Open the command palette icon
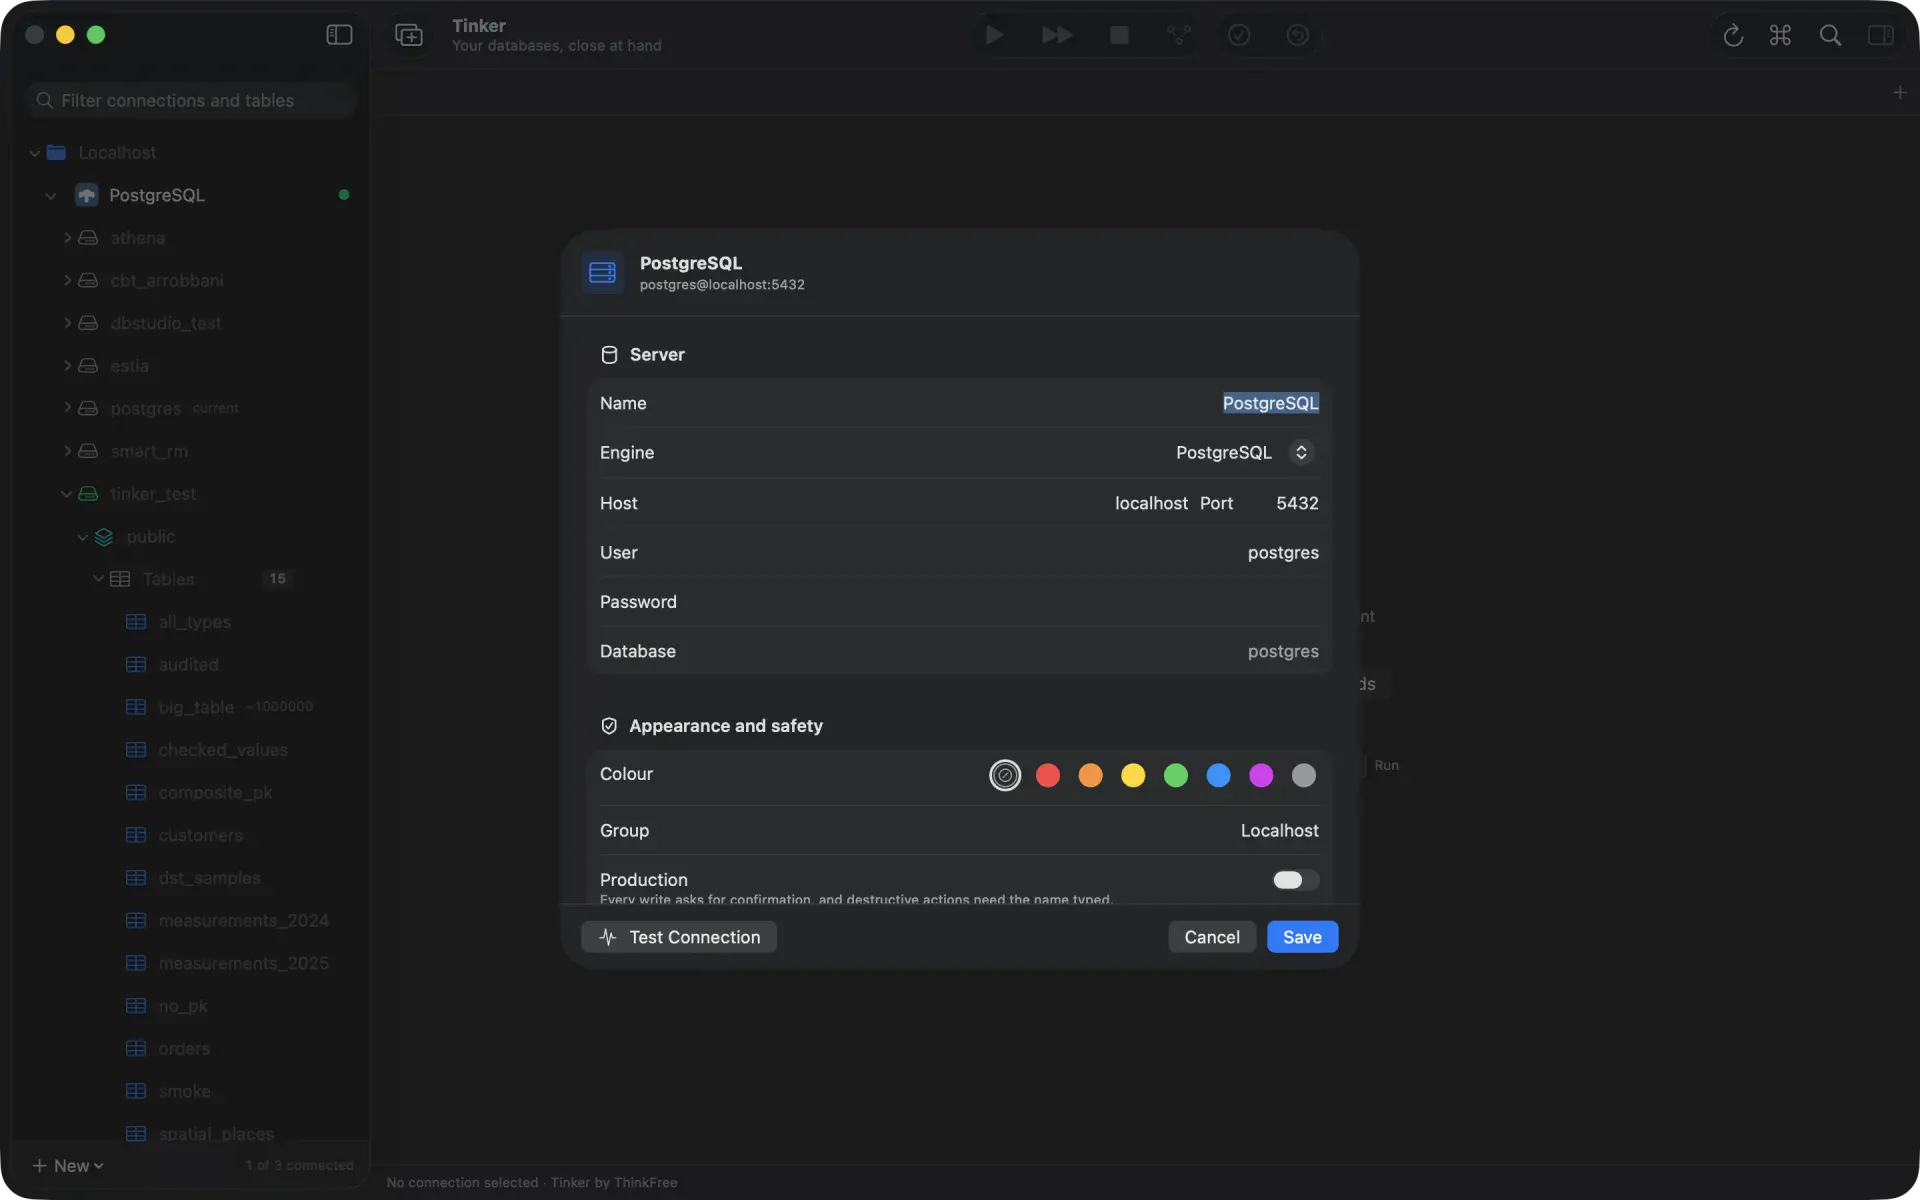The width and height of the screenshot is (1920, 1200). coord(1780,35)
